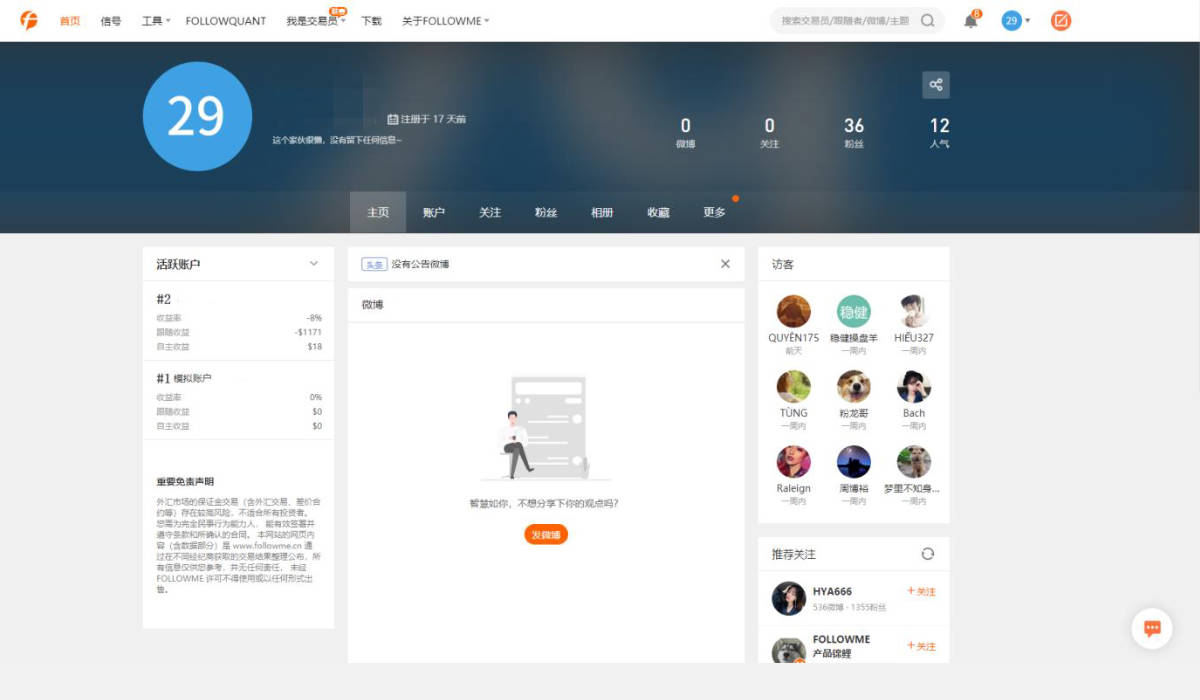Click the search magnifier icon
This screenshot has width=1200, height=700.
pyautogui.click(x=925, y=20)
